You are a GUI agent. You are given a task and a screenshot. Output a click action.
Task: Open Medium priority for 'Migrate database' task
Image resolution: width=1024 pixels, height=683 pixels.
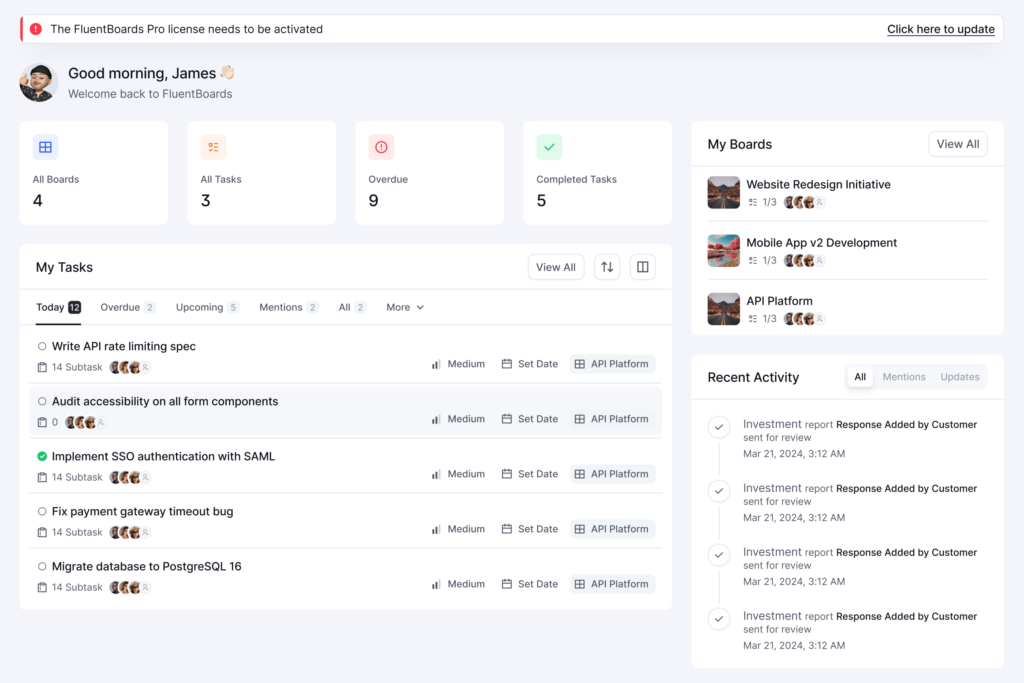[x=458, y=584]
